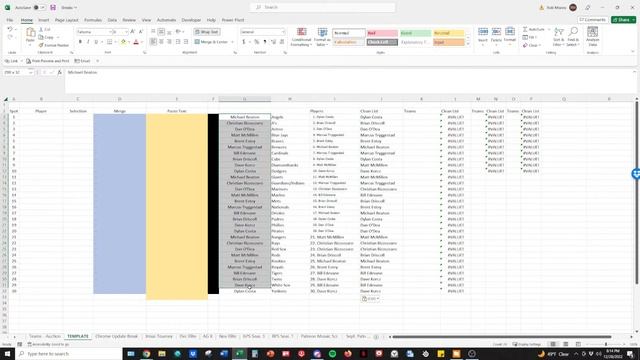640x360 pixels.
Task: Open the Fill Color dropdown arrow
Action: (129, 42)
